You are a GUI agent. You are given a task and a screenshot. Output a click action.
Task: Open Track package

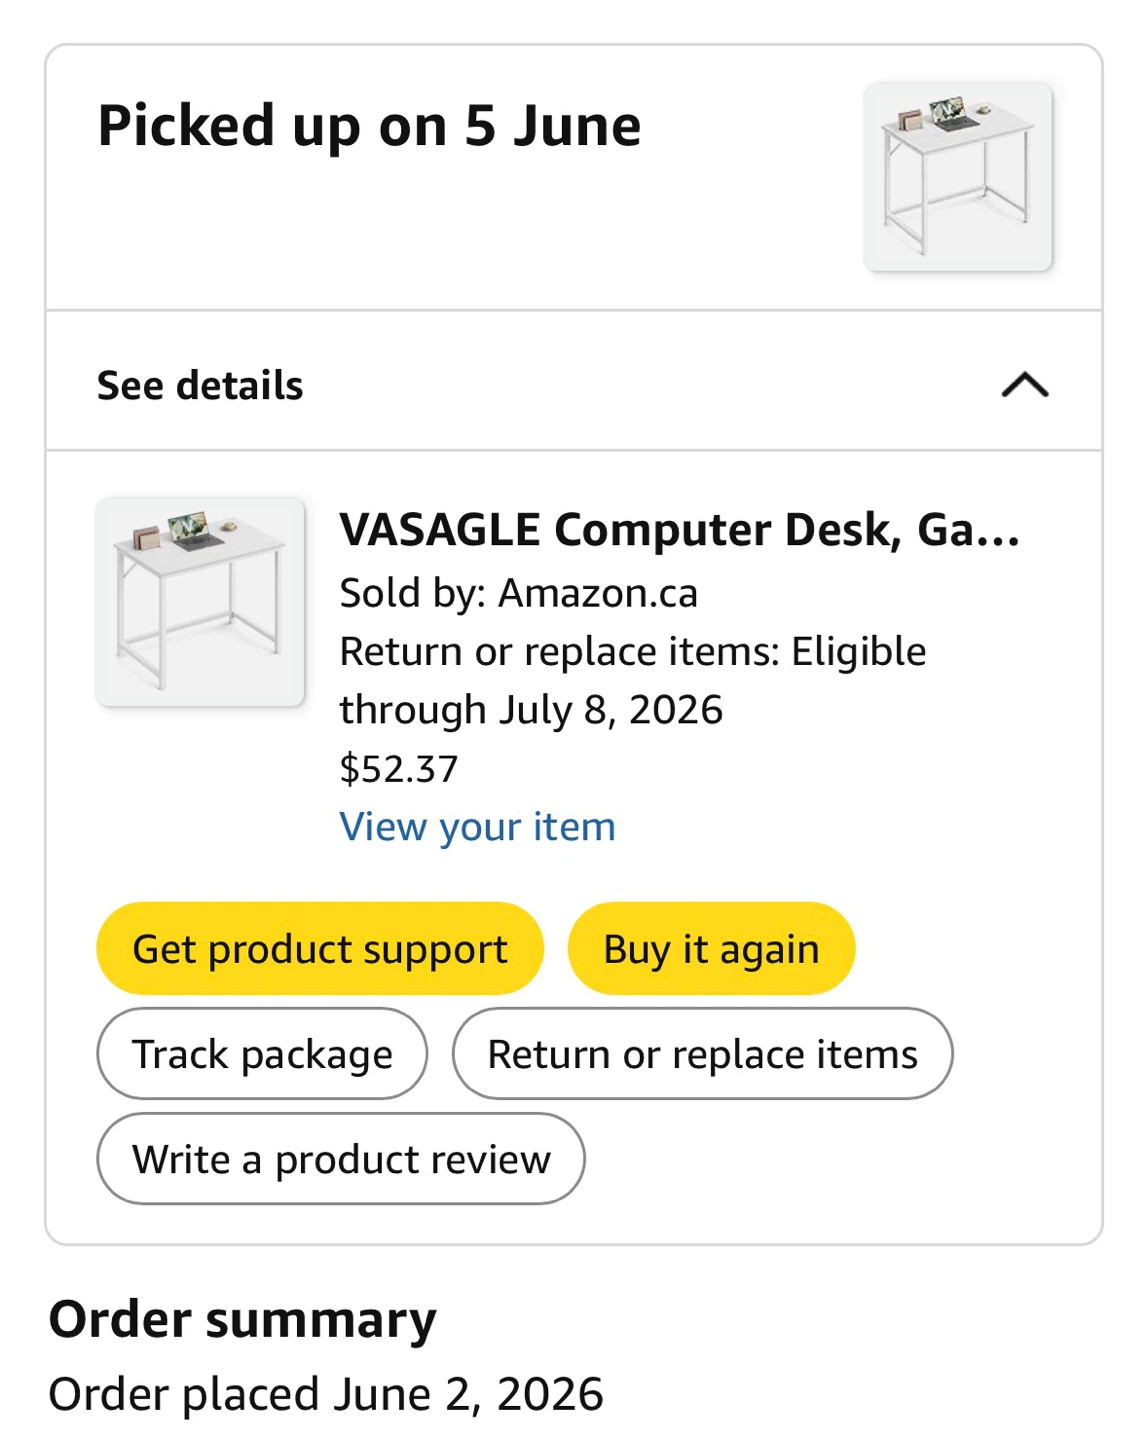click(262, 1053)
